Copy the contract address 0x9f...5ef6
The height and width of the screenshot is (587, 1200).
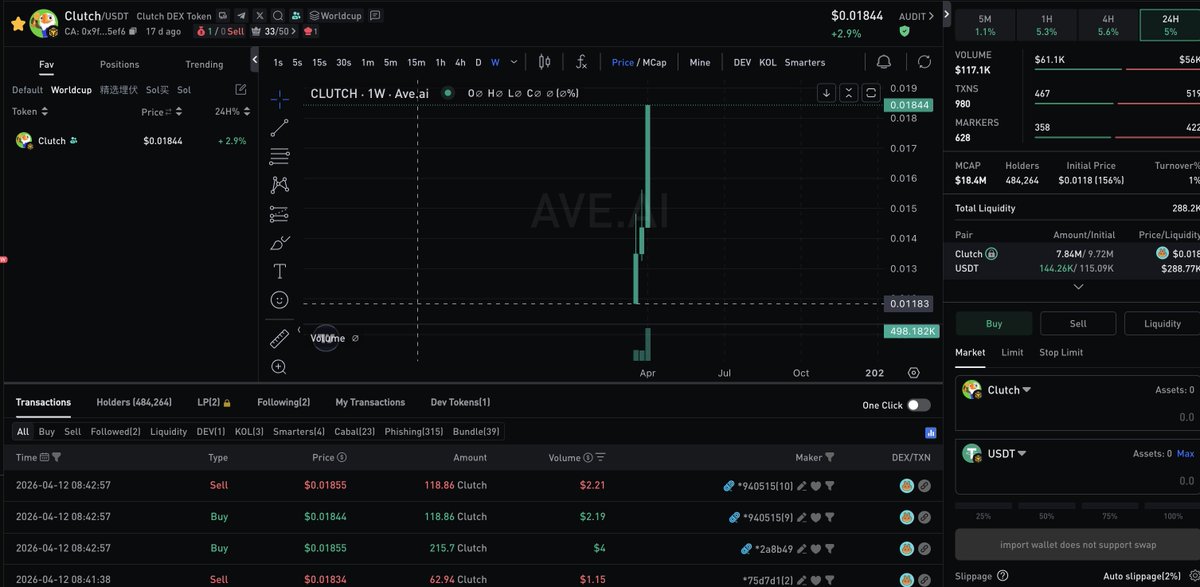[133, 31]
